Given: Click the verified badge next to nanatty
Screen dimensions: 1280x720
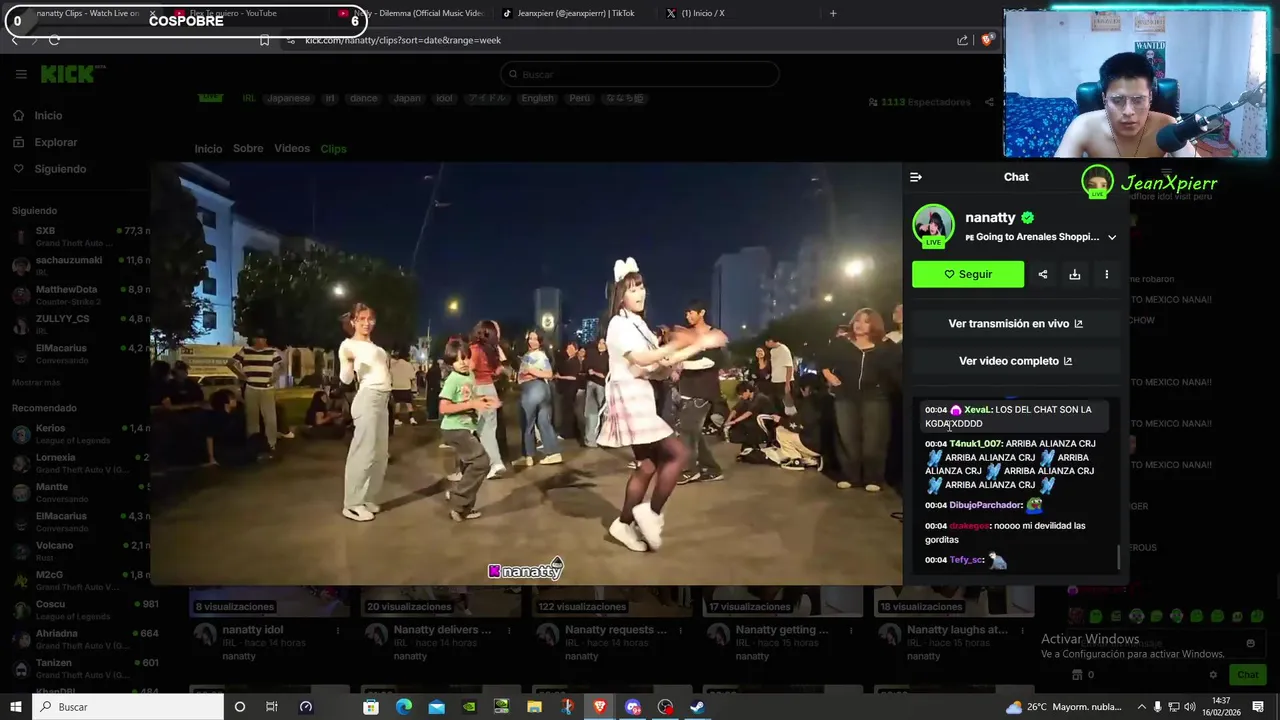Looking at the screenshot, I should tap(1027, 217).
